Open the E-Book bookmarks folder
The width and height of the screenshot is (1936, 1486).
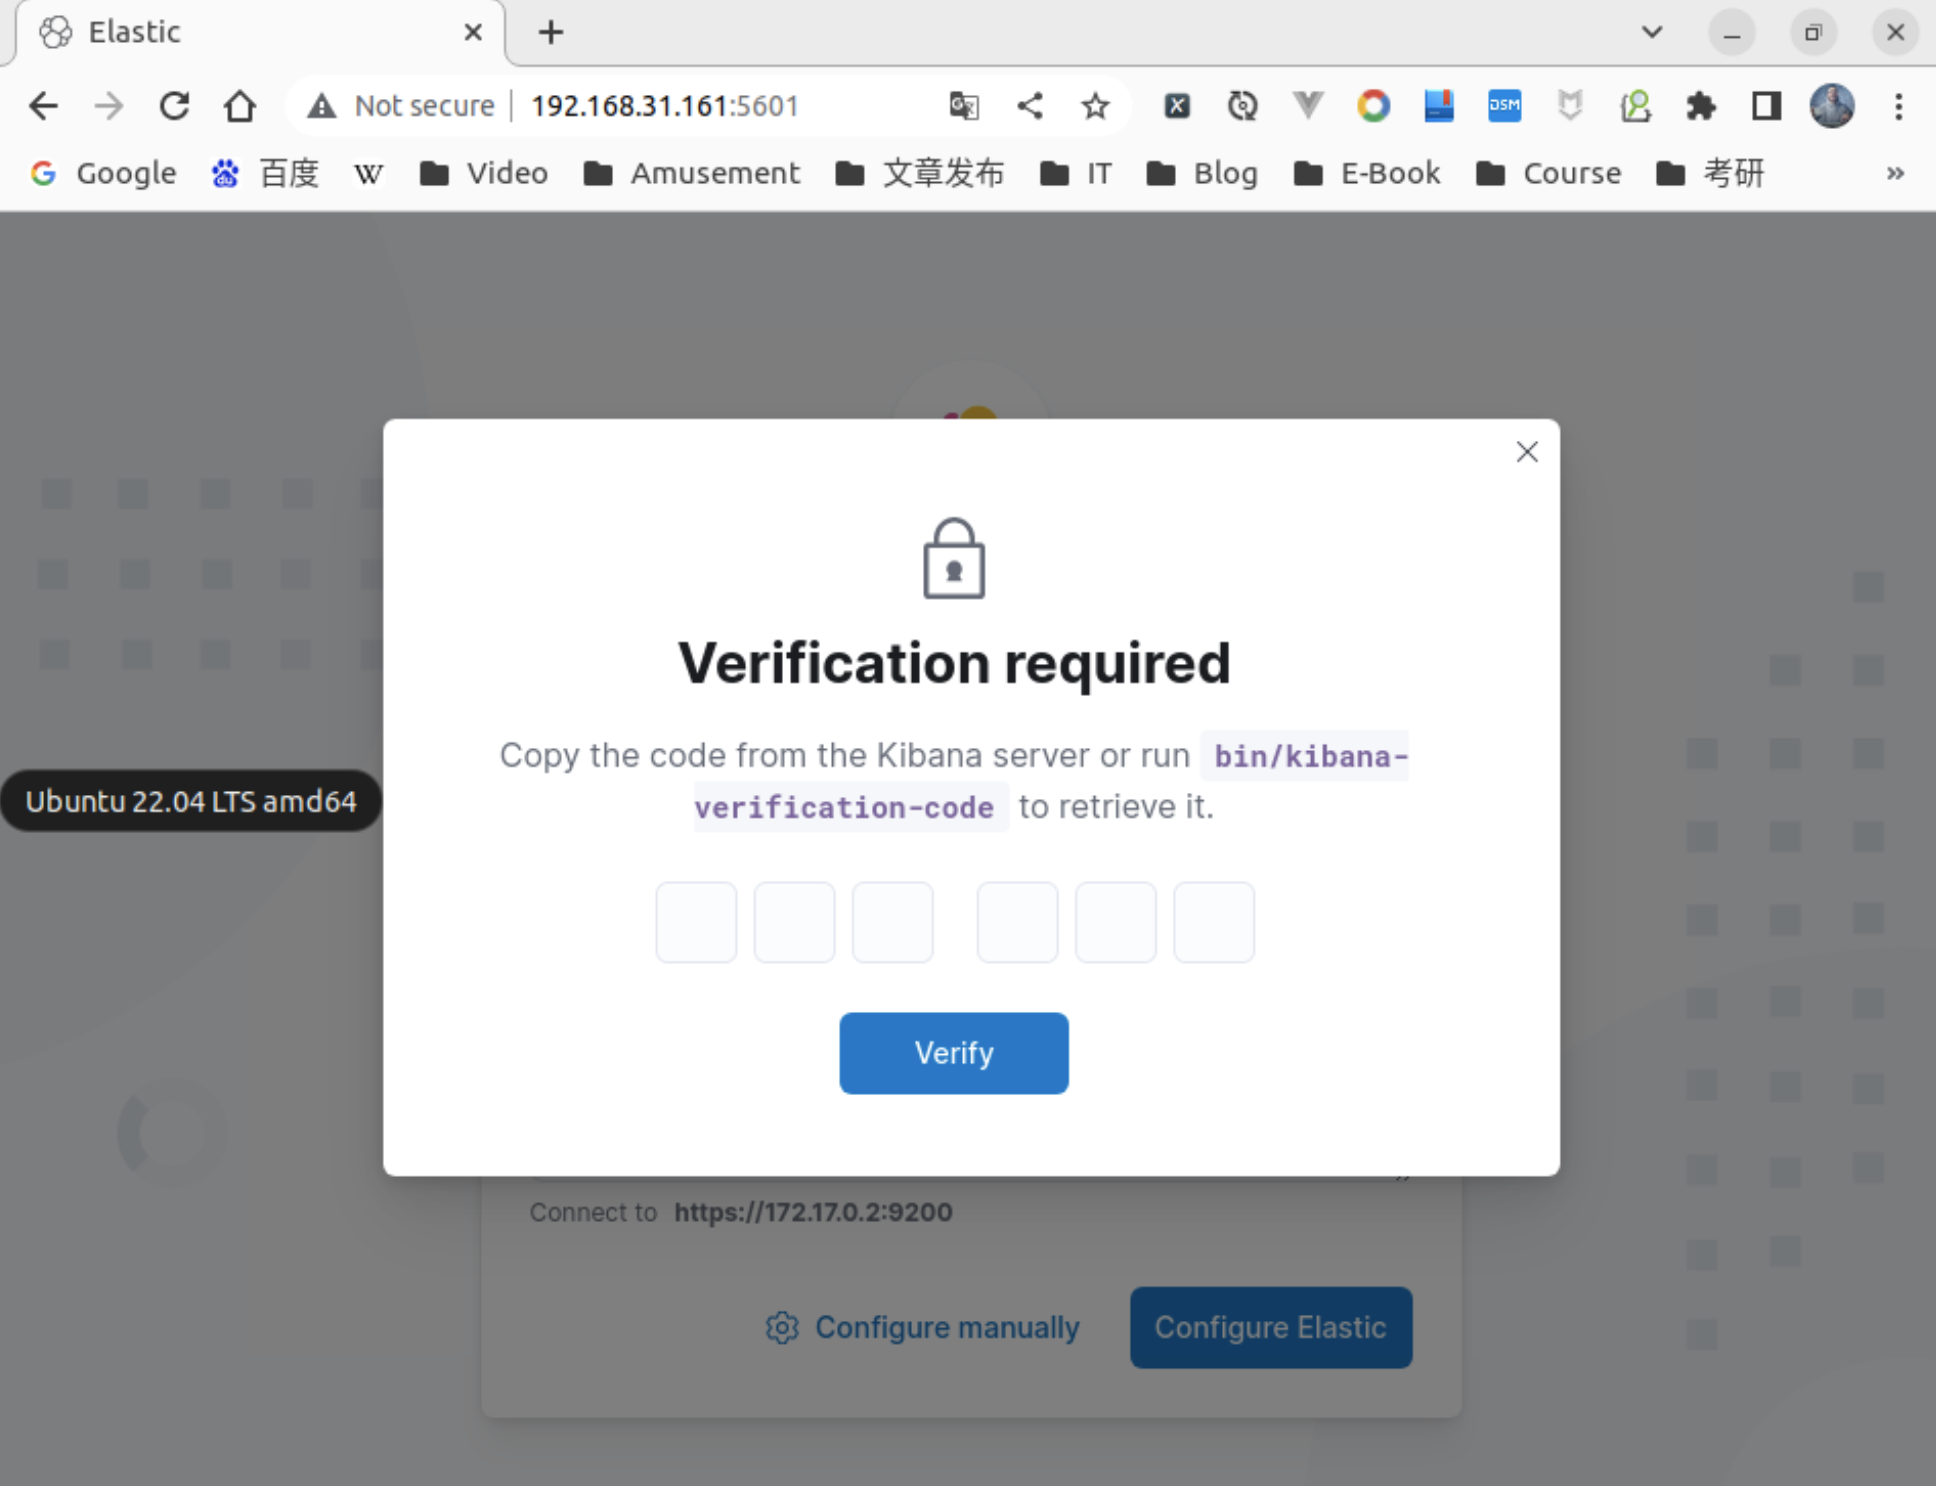tap(1367, 174)
